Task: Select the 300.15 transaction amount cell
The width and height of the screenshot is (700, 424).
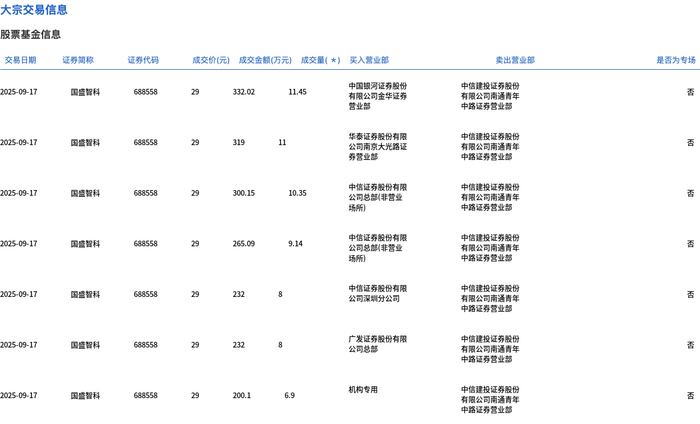Action: tap(244, 193)
